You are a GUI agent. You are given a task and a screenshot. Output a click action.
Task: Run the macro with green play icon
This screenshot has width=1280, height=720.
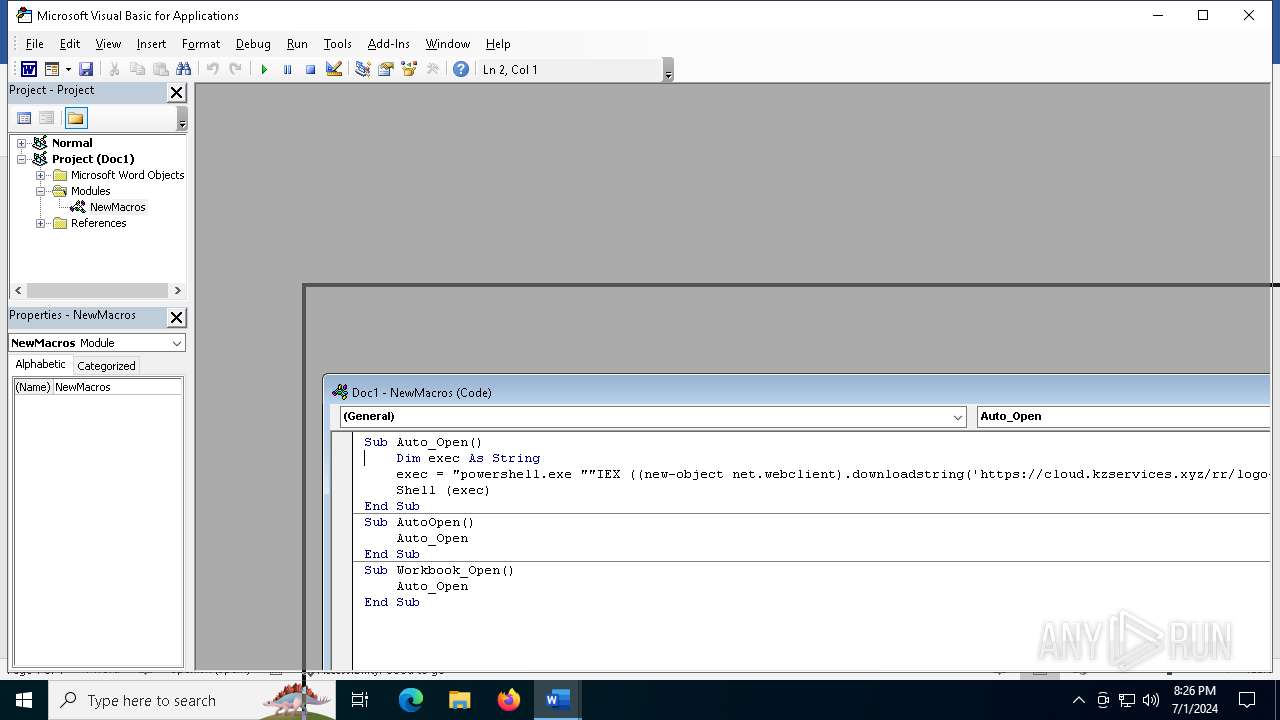click(264, 69)
